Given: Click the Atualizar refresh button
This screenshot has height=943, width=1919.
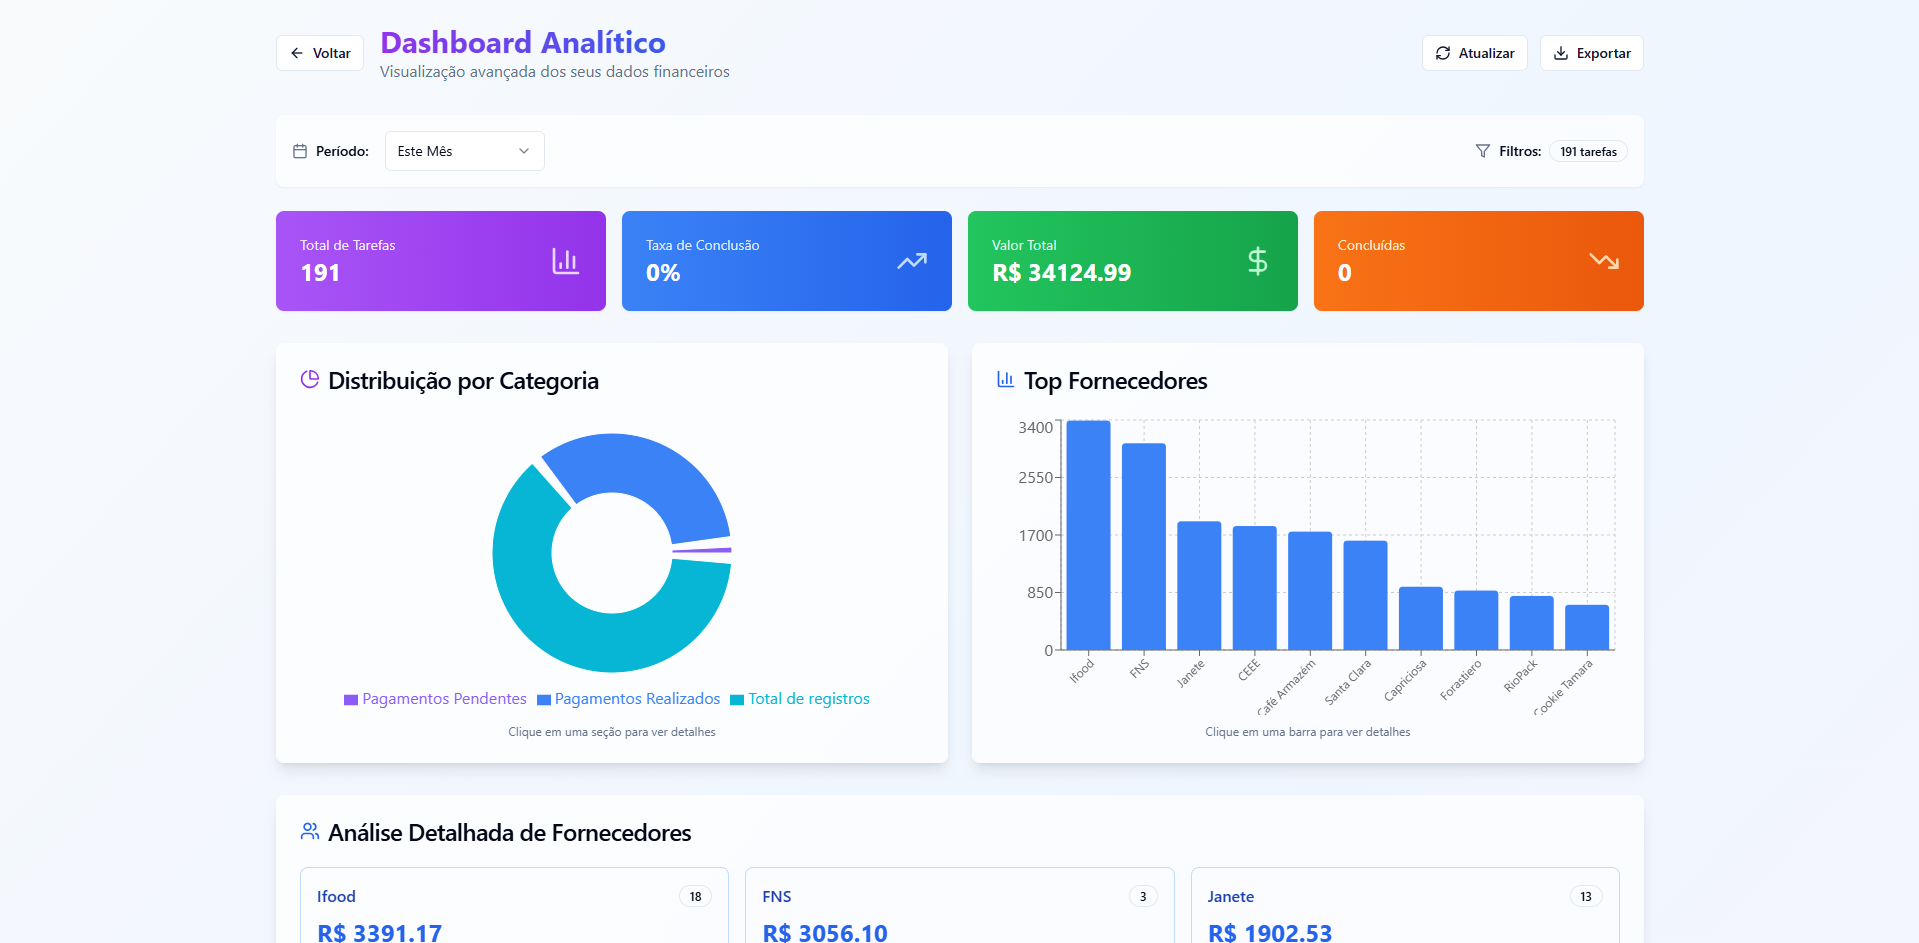Looking at the screenshot, I should click(x=1474, y=53).
